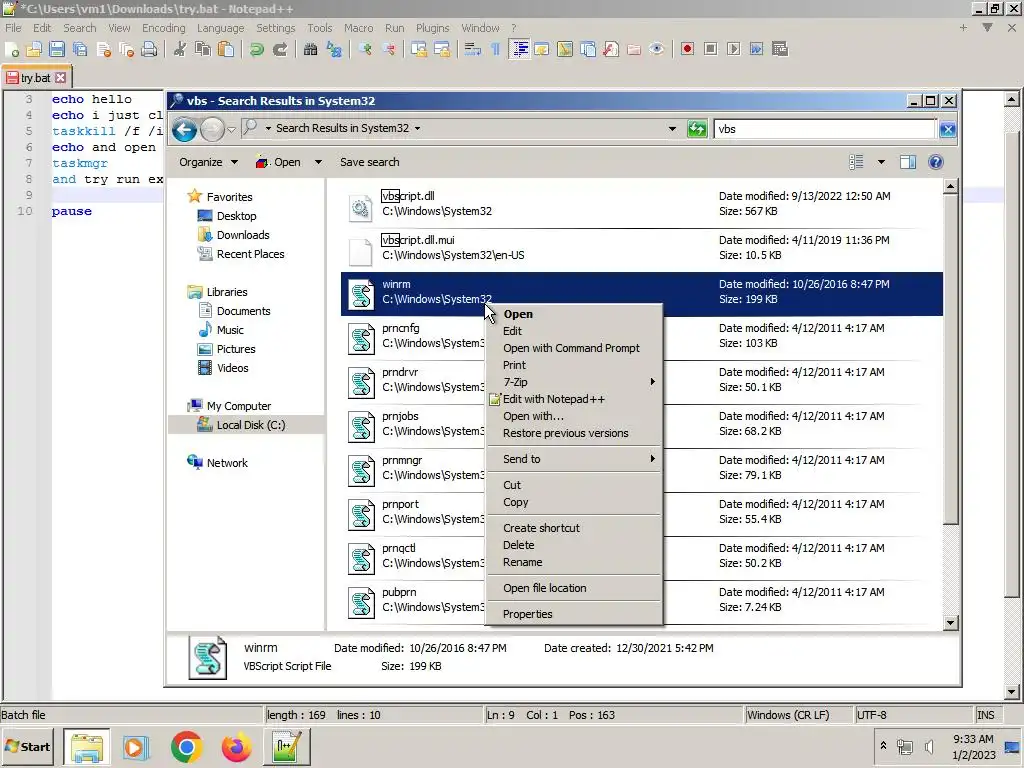Open the change view dropdown arrow
This screenshot has width=1024, height=768.
pyautogui.click(x=881, y=162)
